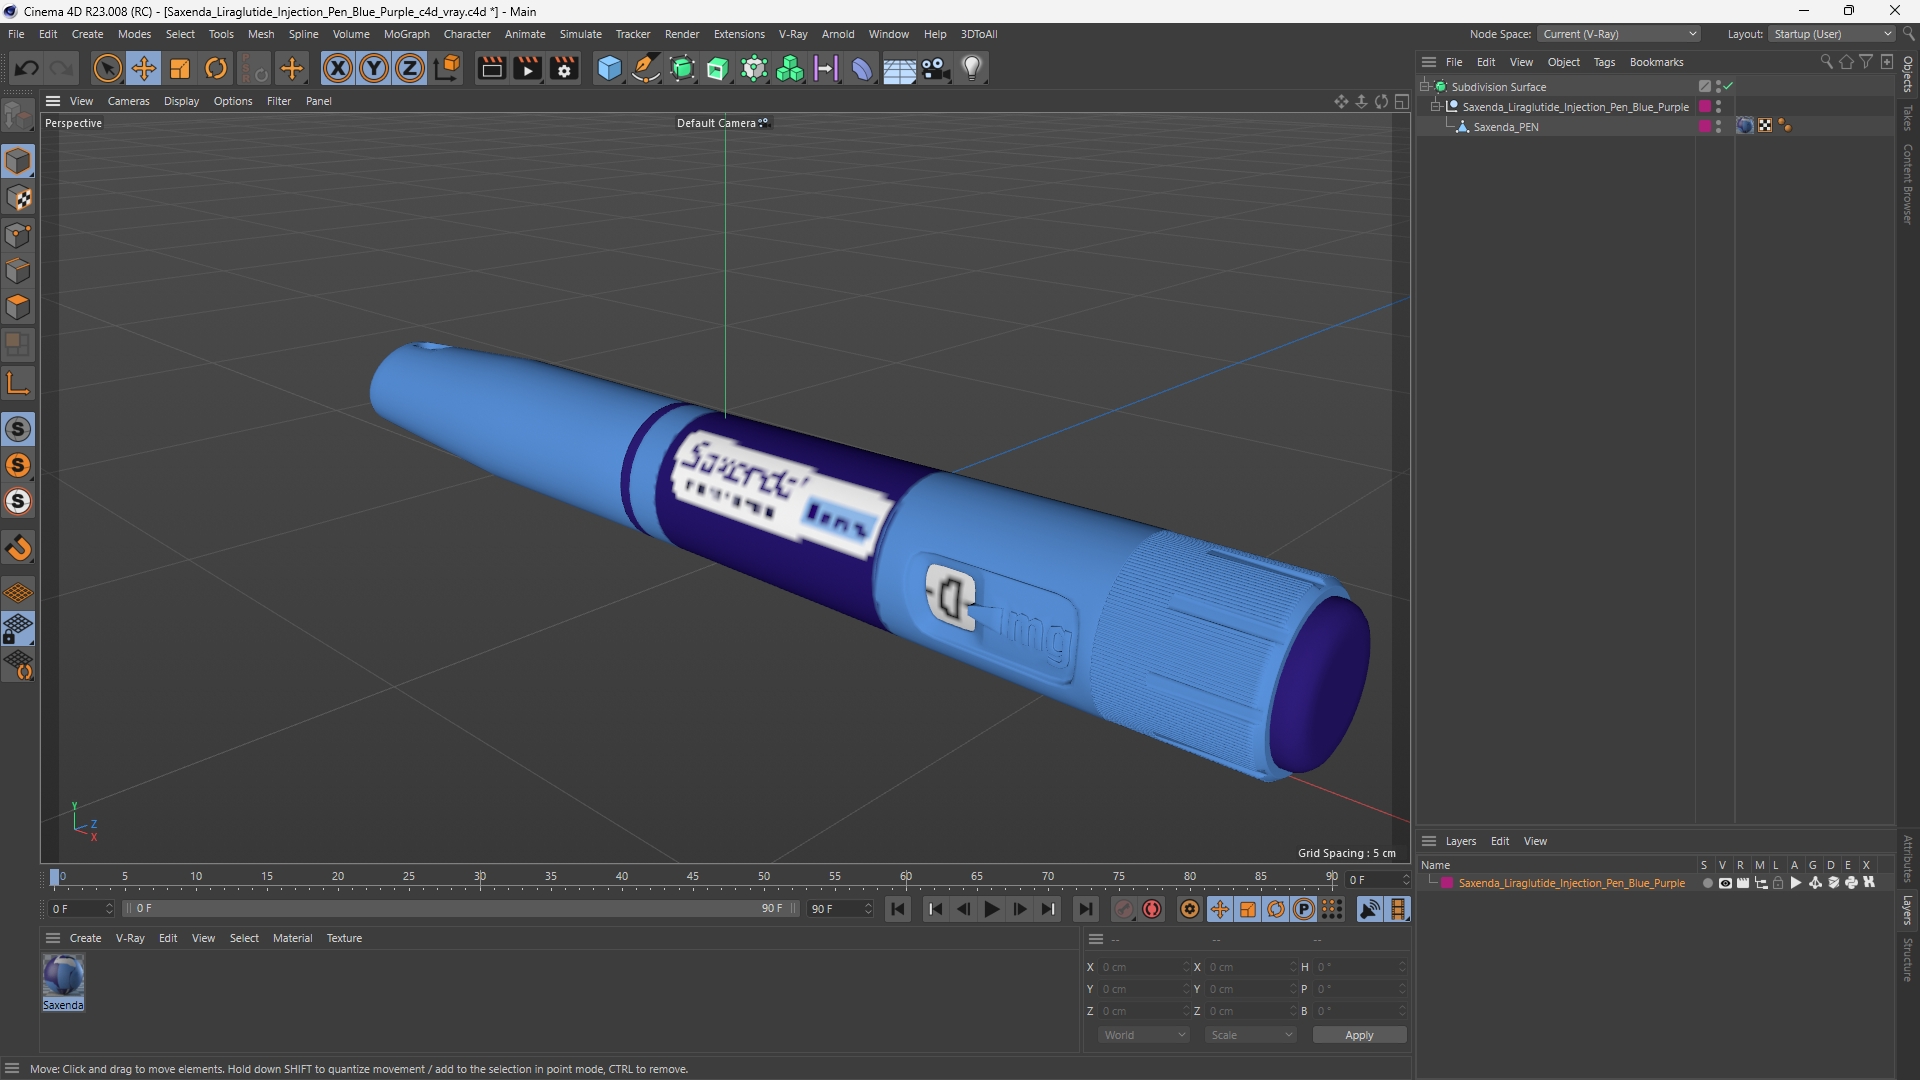The height and width of the screenshot is (1080, 1920).
Task: Toggle Subdivision Surface enable checkmark
Action: click(x=1728, y=87)
